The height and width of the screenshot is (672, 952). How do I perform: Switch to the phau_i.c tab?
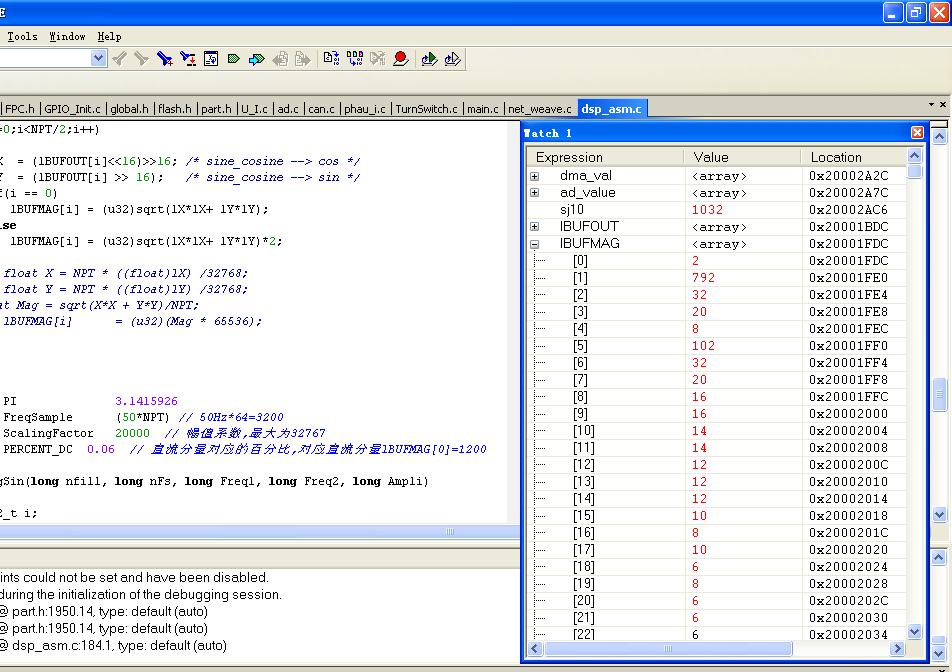pyautogui.click(x=365, y=109)
